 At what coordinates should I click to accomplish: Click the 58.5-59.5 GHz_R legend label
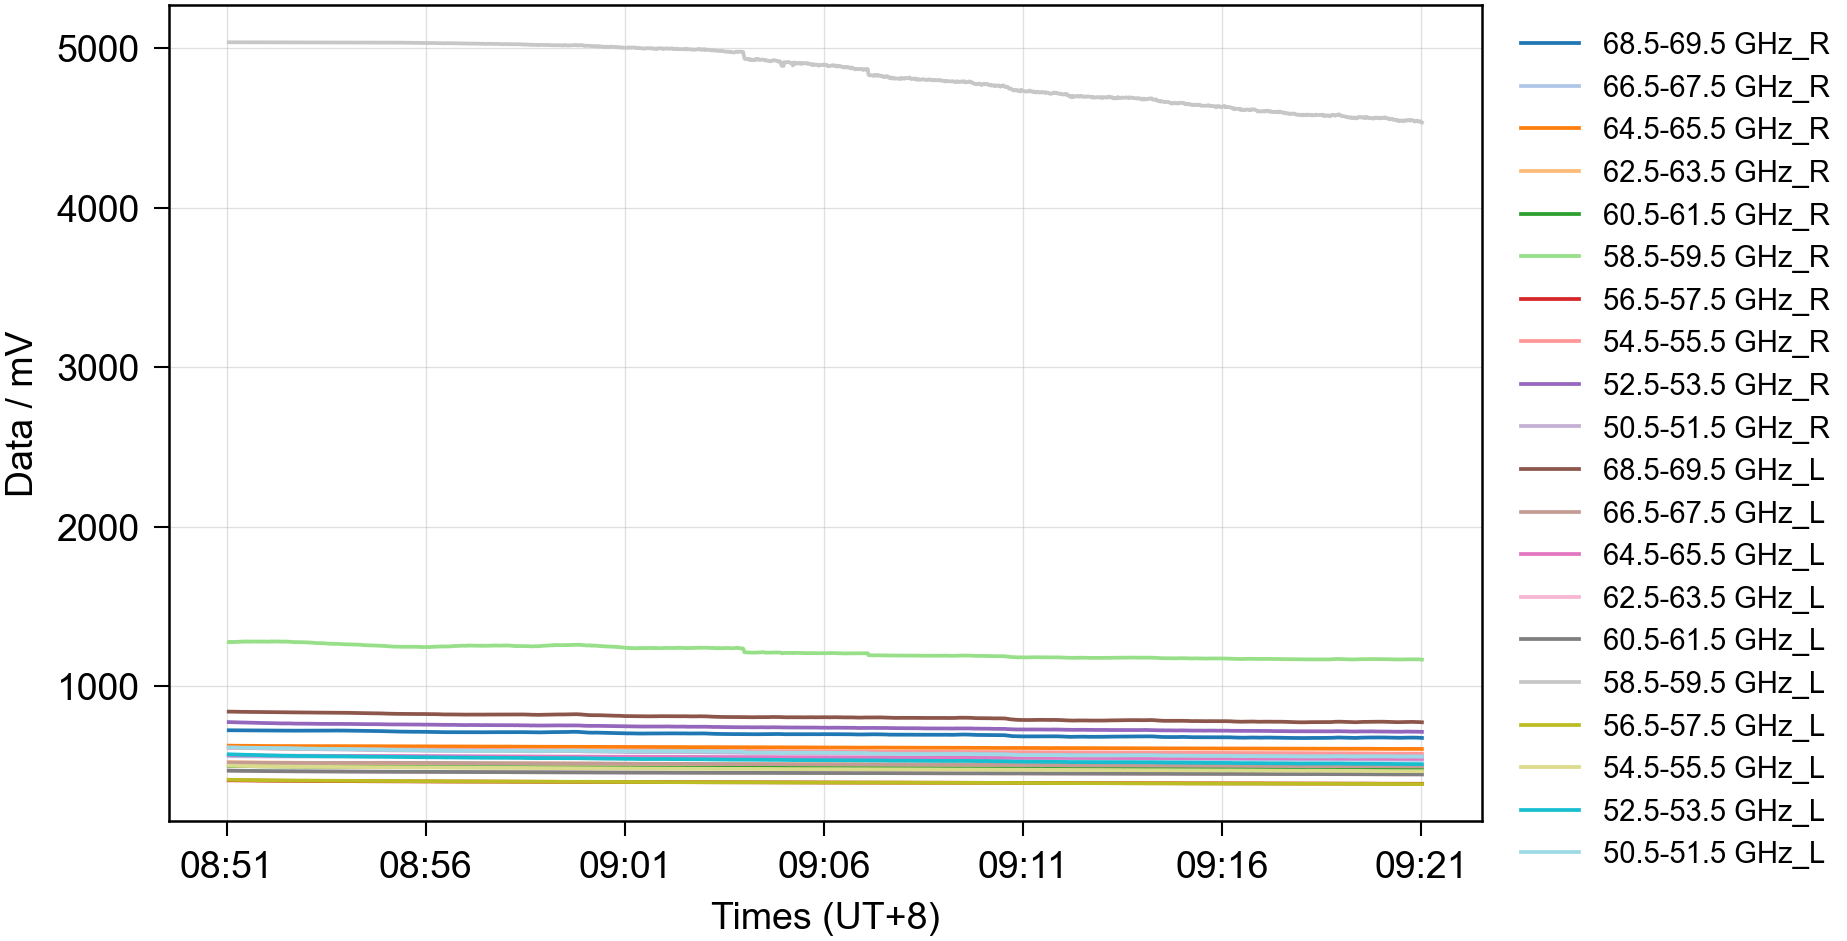click(1715, 257)
